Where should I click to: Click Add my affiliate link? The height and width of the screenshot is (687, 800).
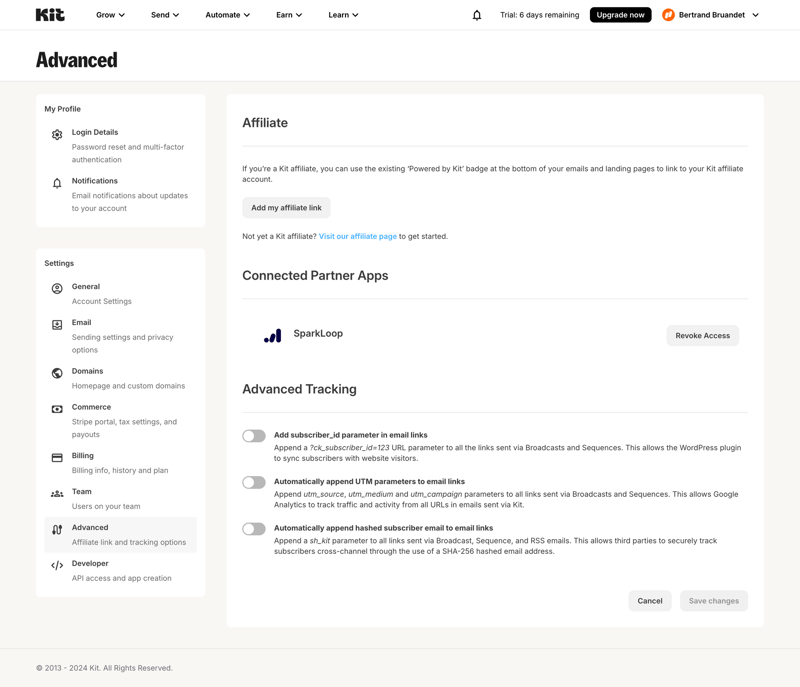[286, 207]
